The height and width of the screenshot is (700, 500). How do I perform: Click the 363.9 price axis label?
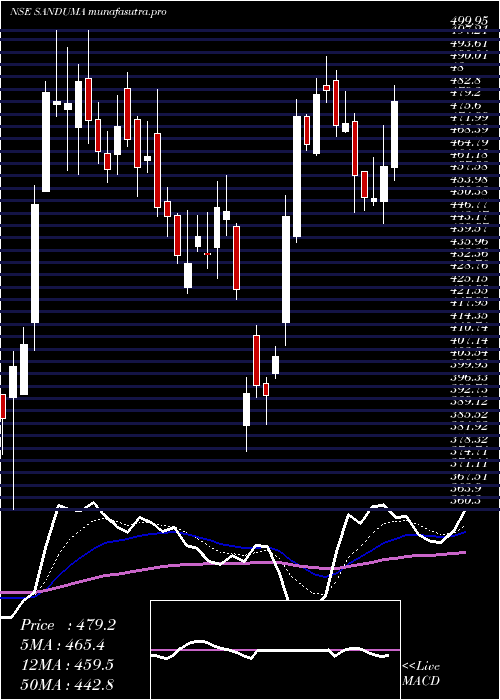tap(466, 489)
